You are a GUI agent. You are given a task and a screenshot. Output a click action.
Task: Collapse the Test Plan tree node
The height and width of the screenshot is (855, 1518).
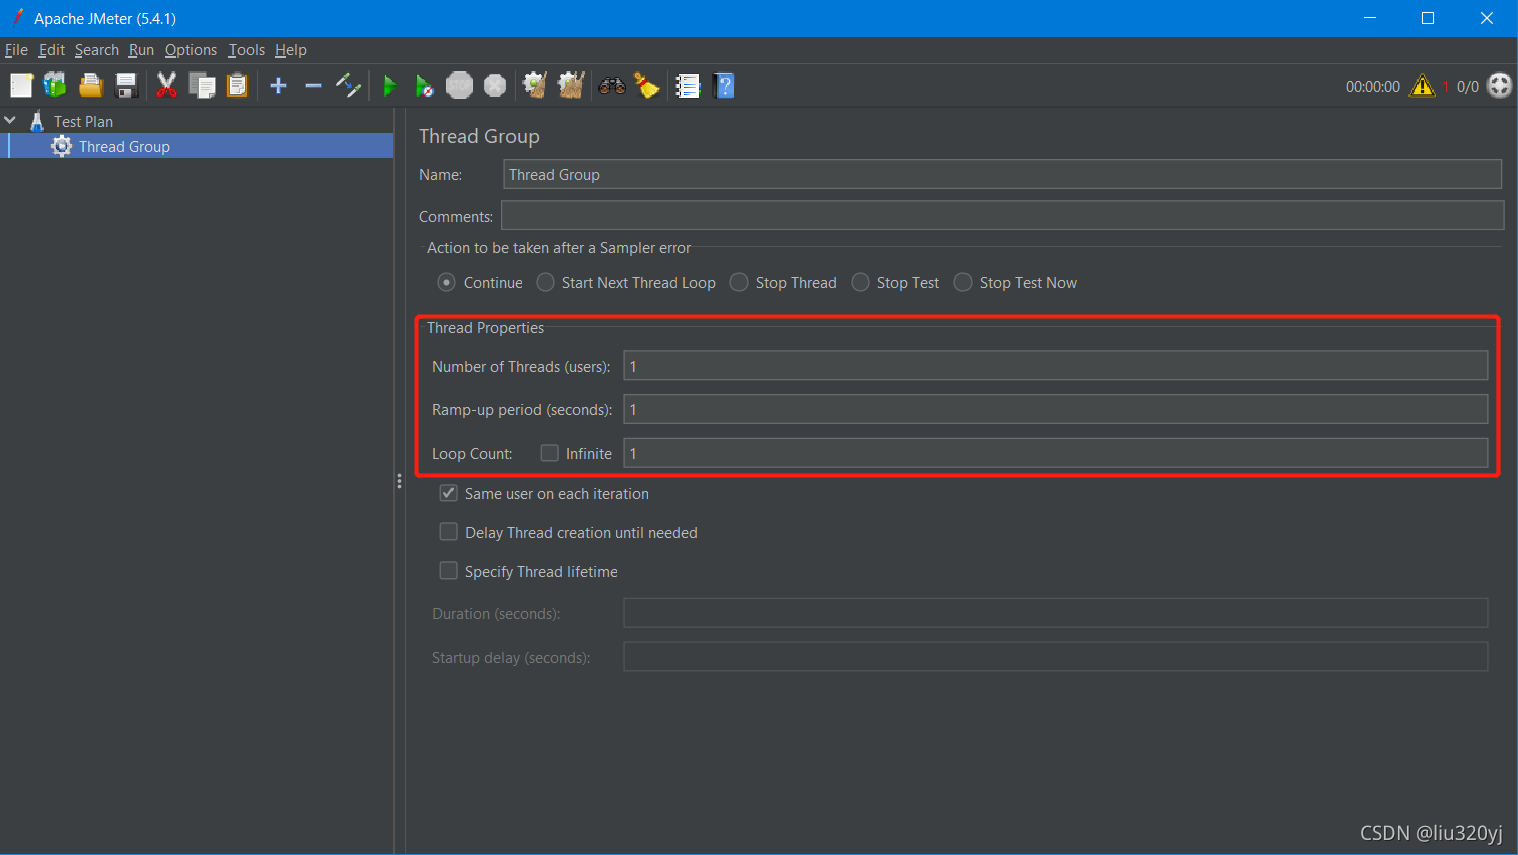point(10,120)
